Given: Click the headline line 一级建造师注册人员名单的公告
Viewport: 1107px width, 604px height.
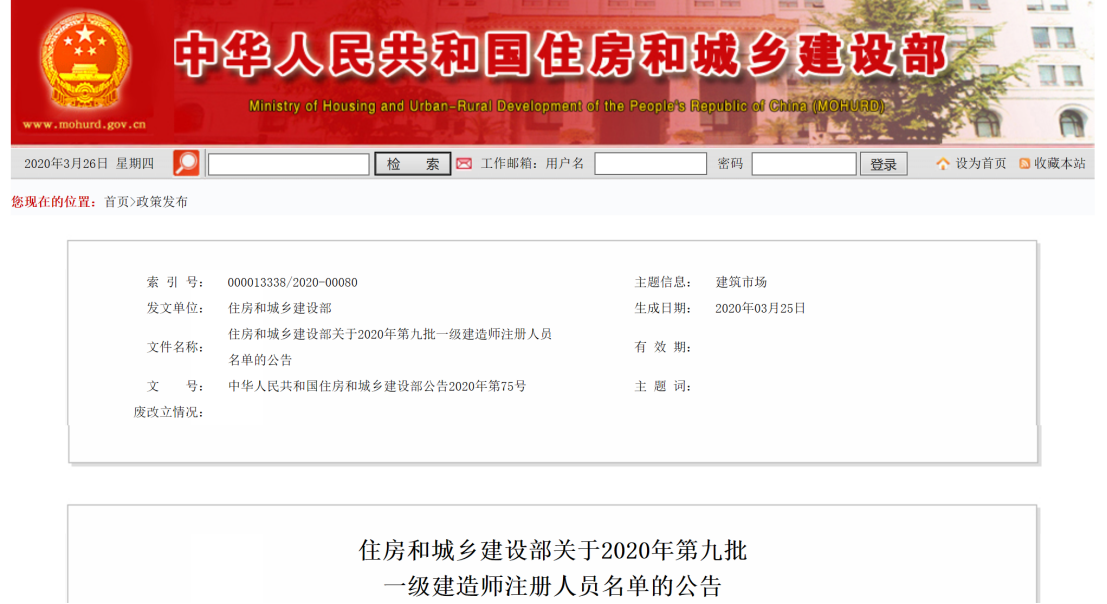Looking at the screenshot, I should [553, 586].
